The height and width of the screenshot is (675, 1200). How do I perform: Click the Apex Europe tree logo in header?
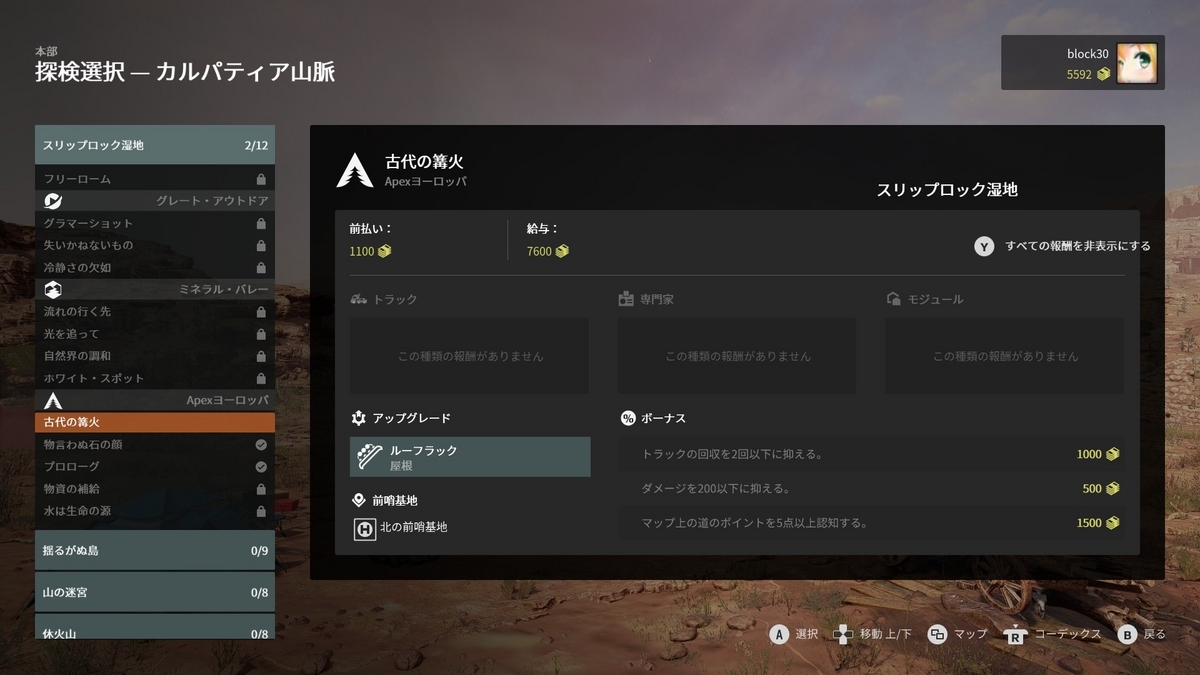coord(354,170)
